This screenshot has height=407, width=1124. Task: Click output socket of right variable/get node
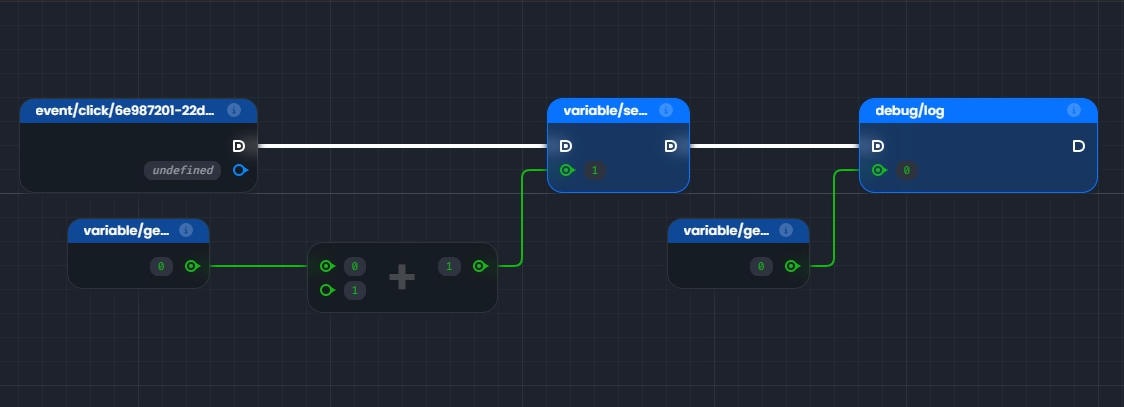[x=792, y=267]
